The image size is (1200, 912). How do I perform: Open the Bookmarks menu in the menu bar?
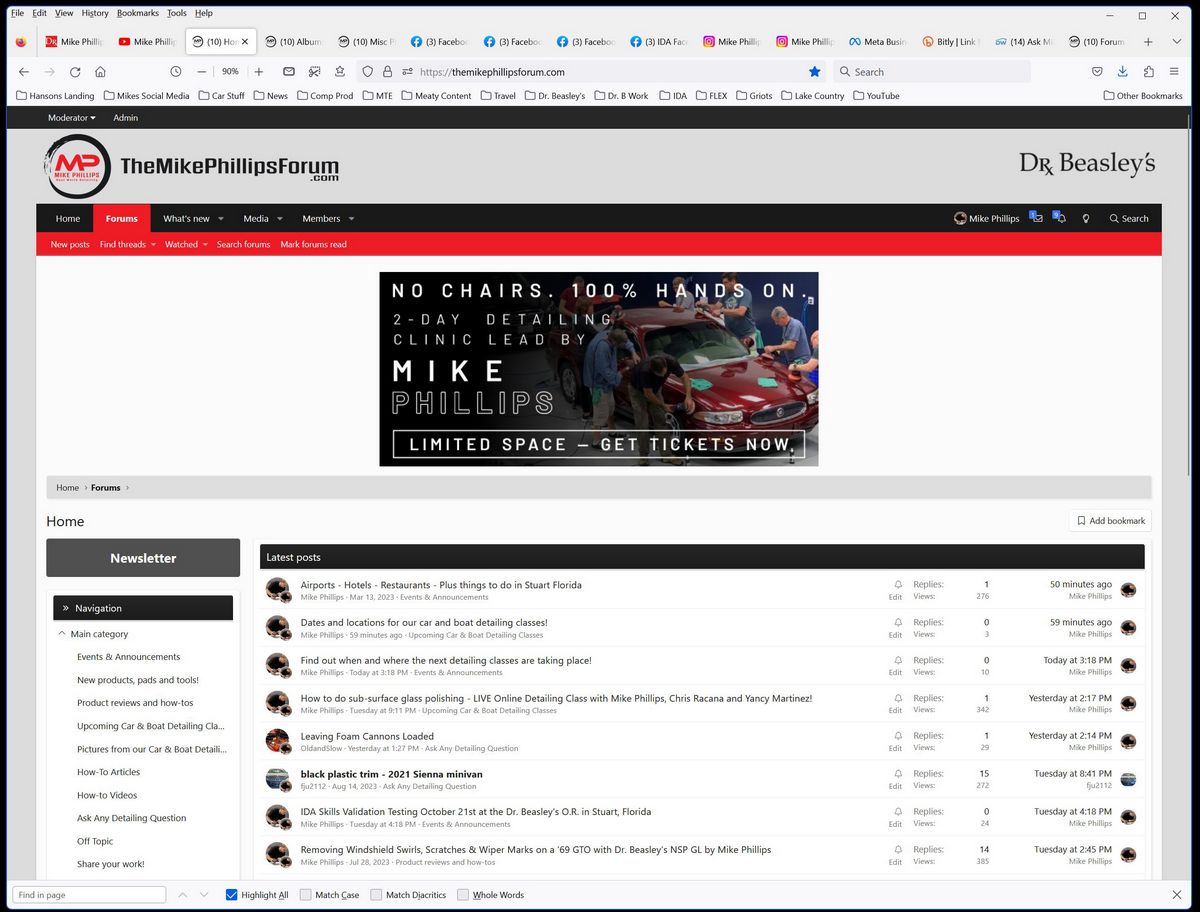point(137,13)
